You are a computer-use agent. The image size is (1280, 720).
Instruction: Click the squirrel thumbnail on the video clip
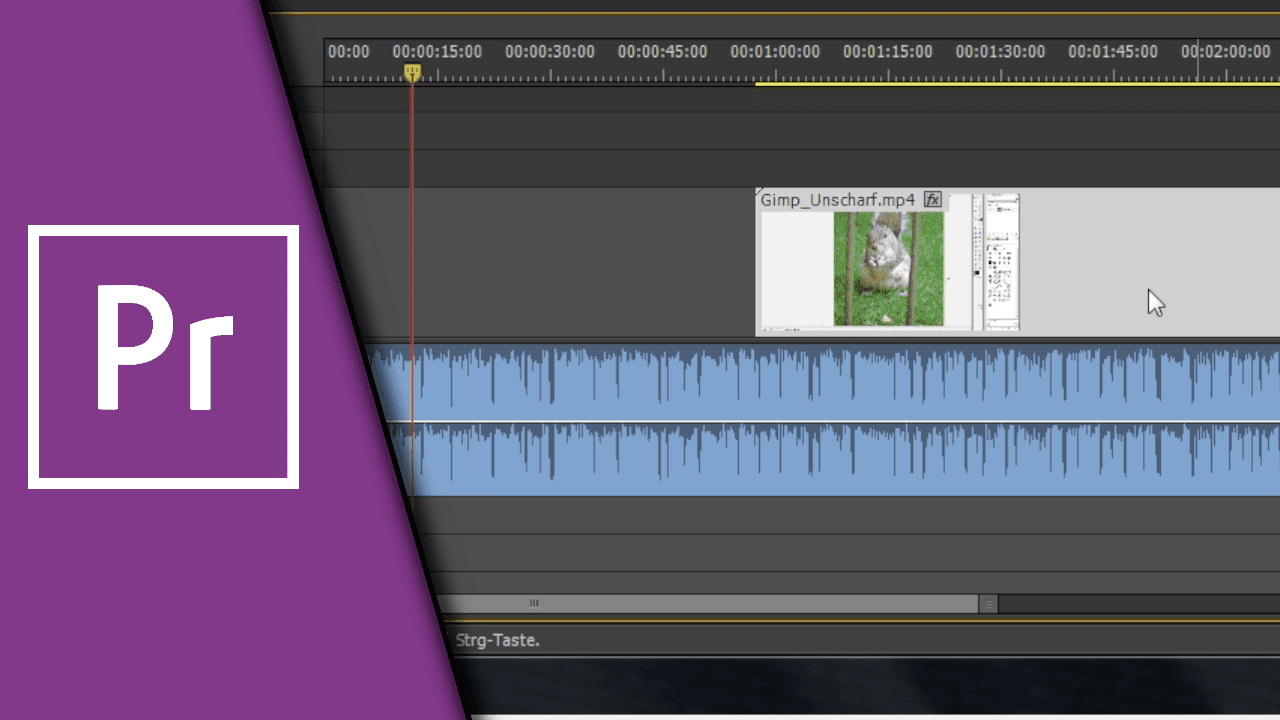coord(889,268)
